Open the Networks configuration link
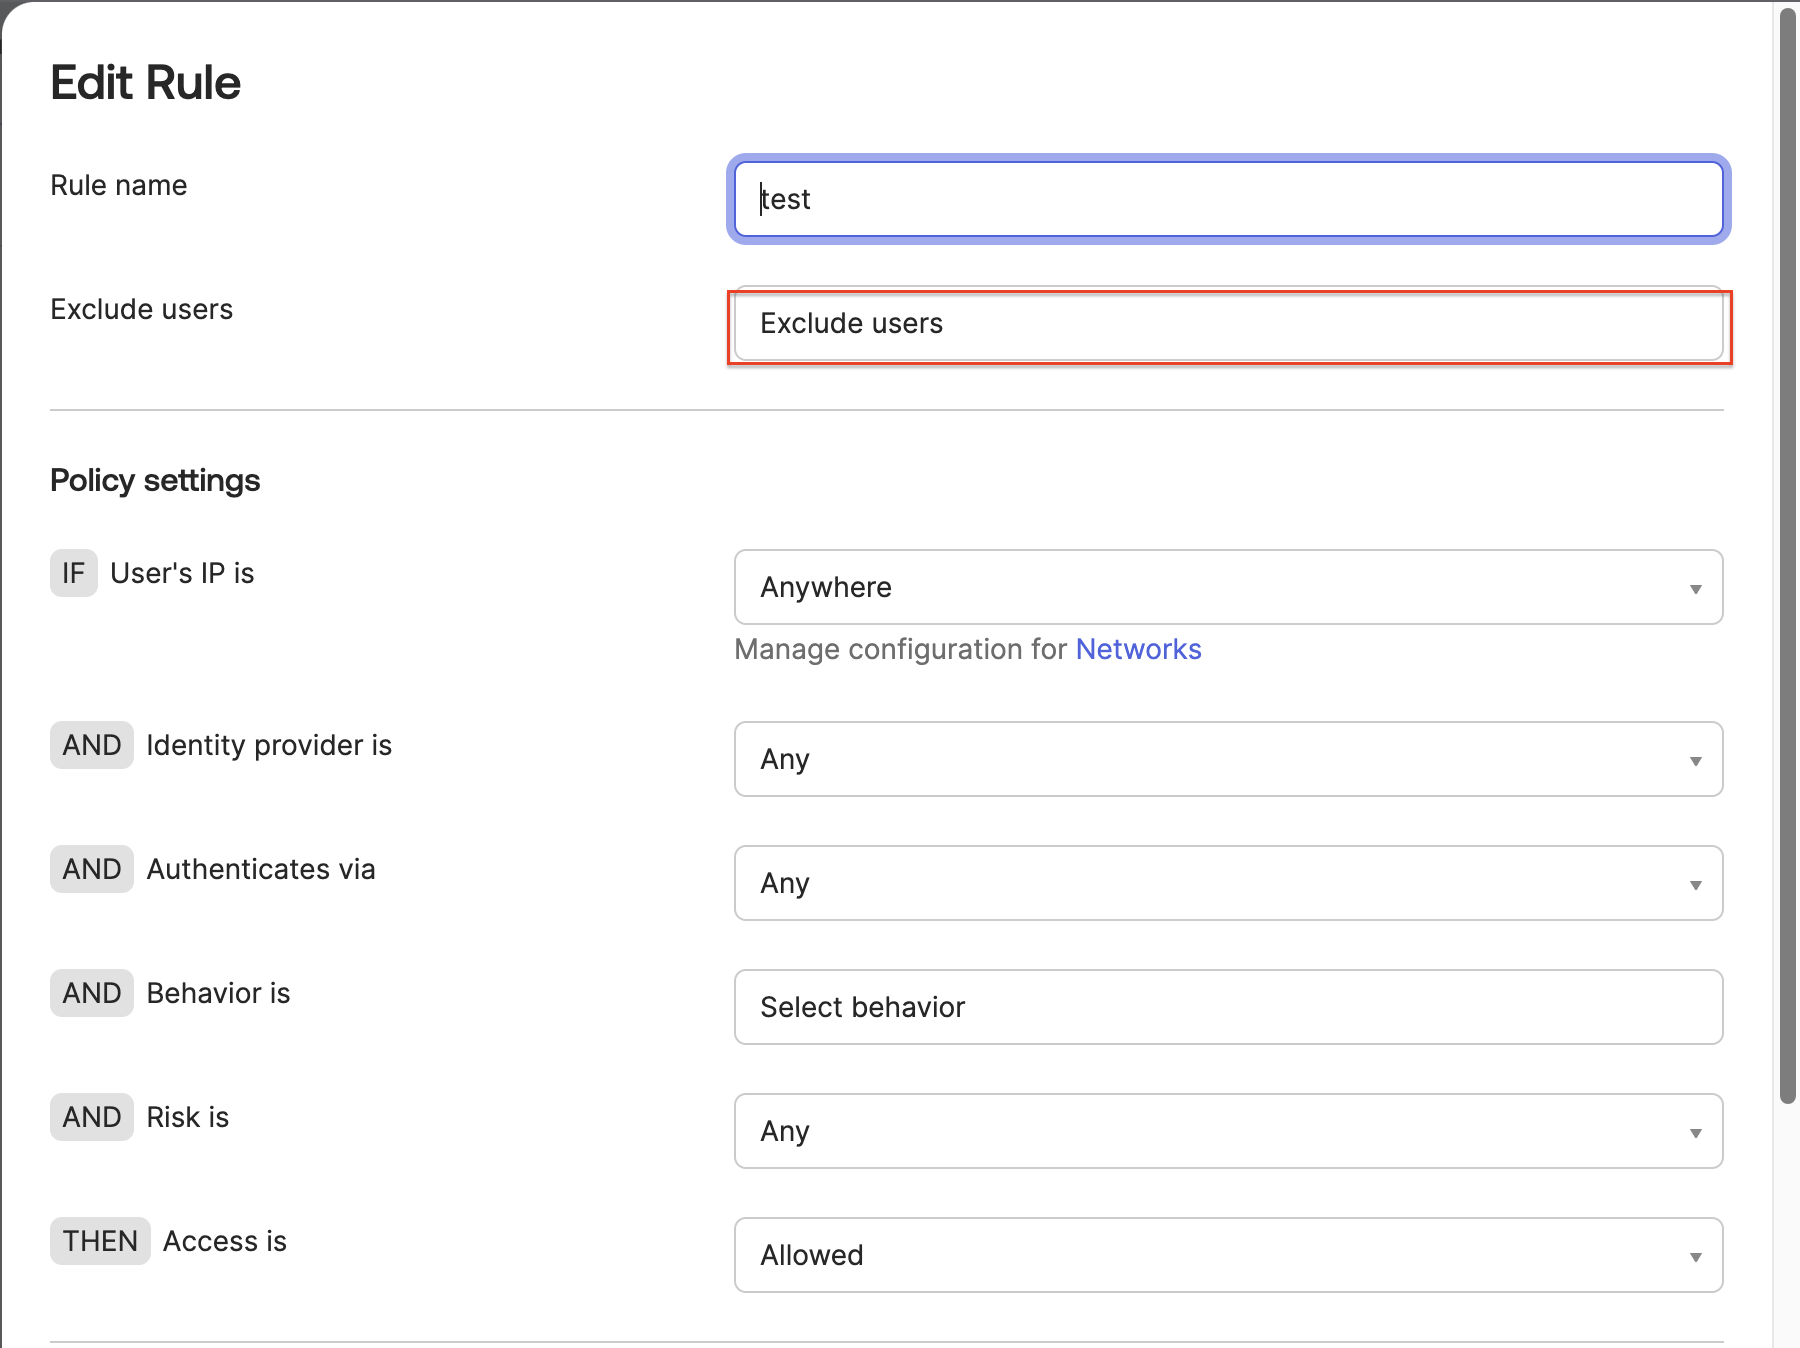This screenshot has height=1348, width=1800. click(1138, 650)
